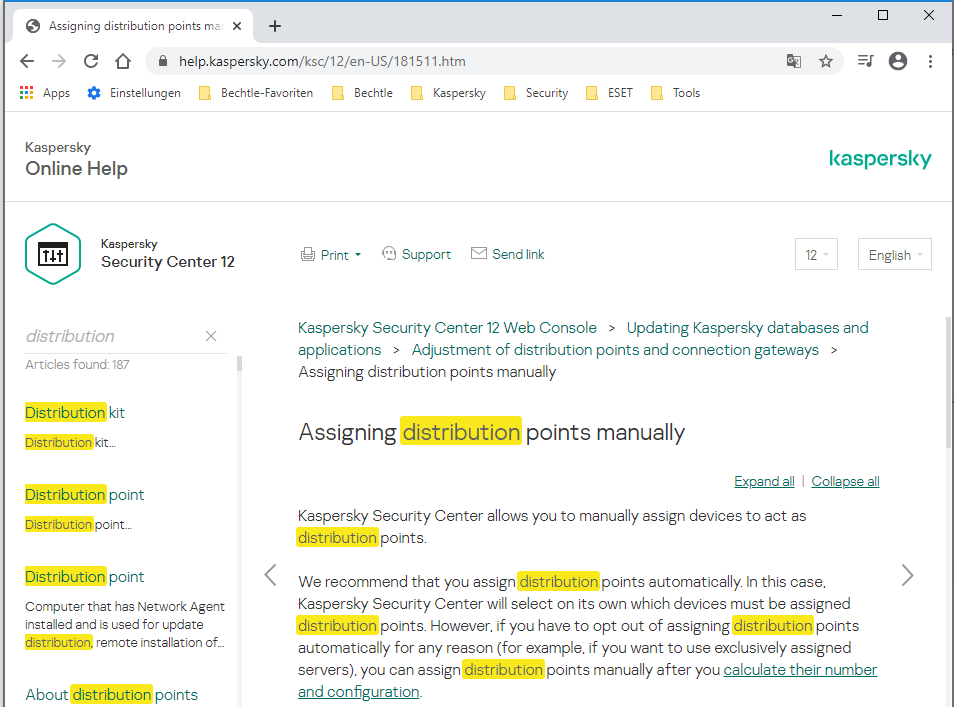The image size is (954, 707).
Task: Click Kaspersky Security Center 12 Web Console breadcrumb
Action: 447,328
